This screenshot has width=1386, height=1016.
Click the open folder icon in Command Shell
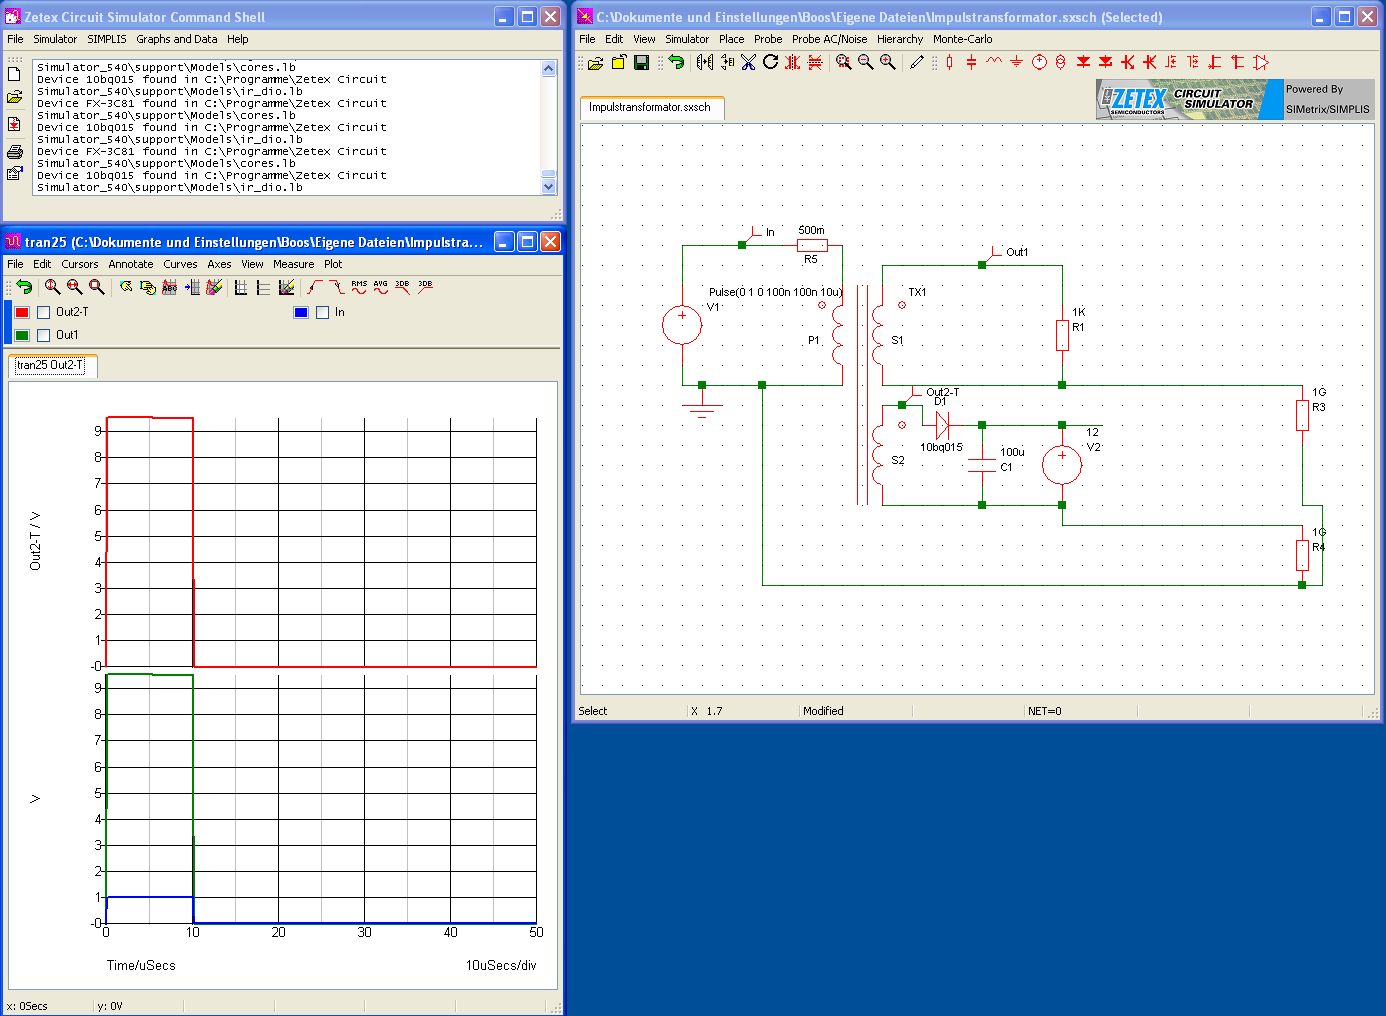14,97
